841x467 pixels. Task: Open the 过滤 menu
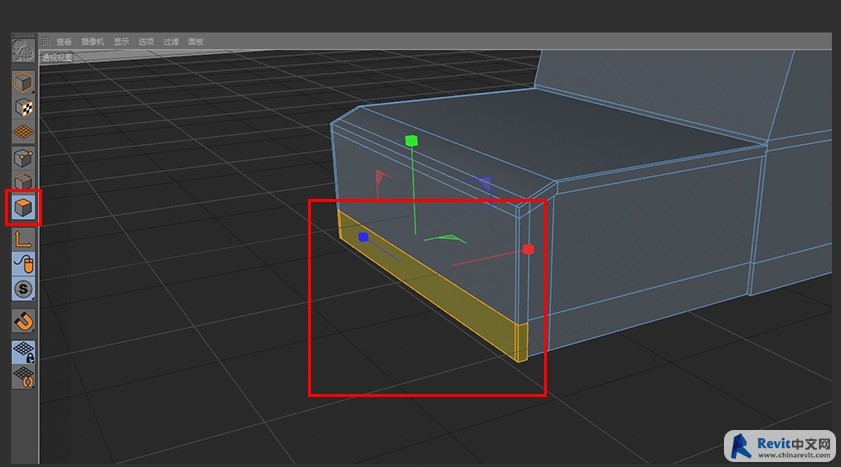(x=171, y=41)
